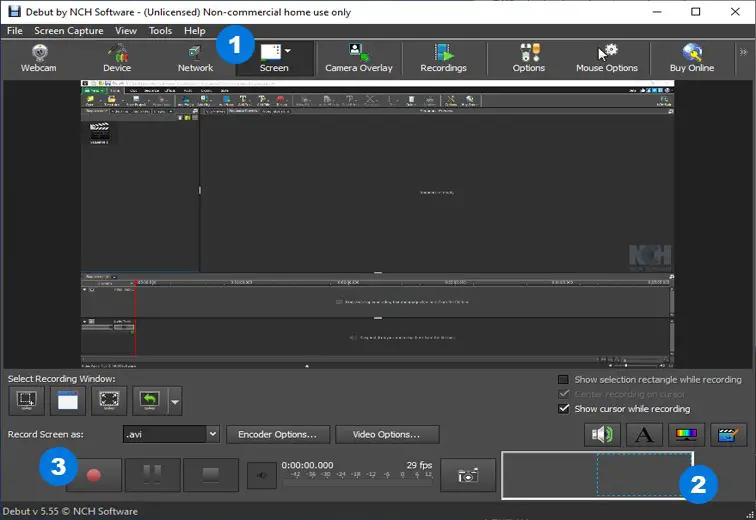Expand the Screen button dropdown arrow
The width and height of the screenshot is (756, 520).
click(288, 51)
